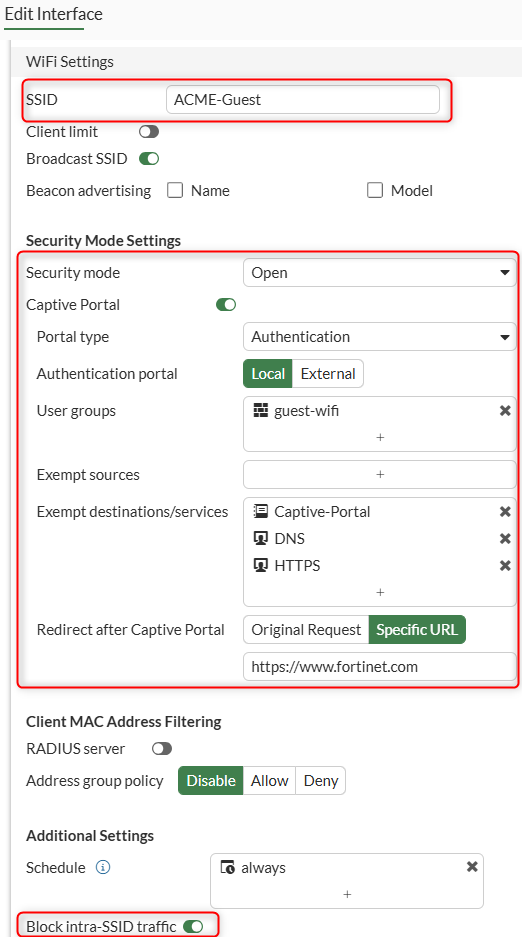Click the Schedule info icon
This screenshot has height=937, width=522.
point(103,867)
